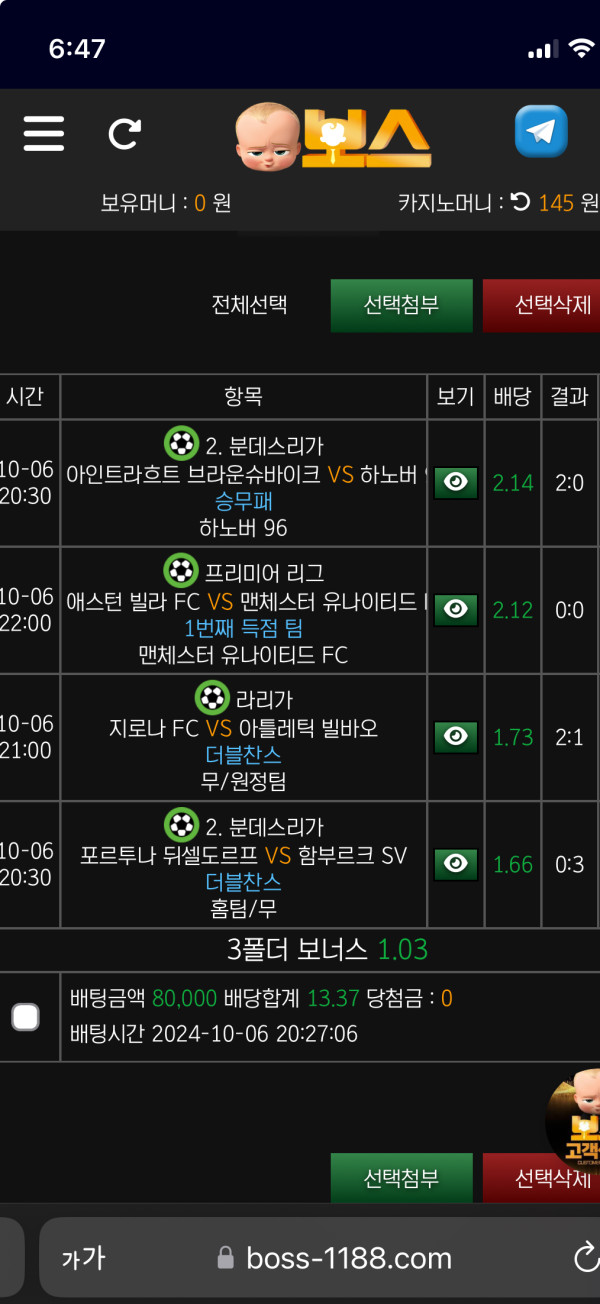This screenshot has width=600, height=1304.
Task: Refresh the casino money balance
Action: 520,203
